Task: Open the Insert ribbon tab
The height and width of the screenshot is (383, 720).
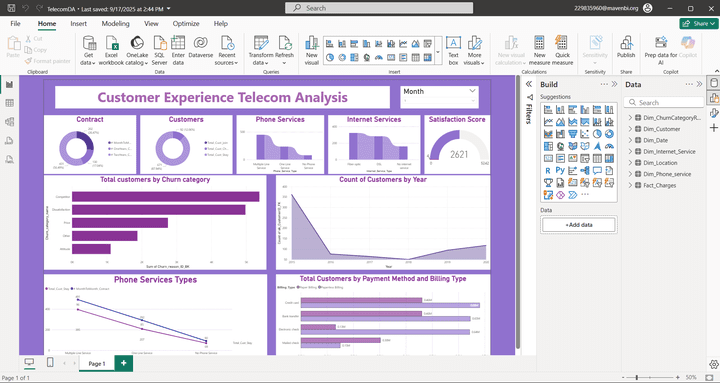Action: 79,23
